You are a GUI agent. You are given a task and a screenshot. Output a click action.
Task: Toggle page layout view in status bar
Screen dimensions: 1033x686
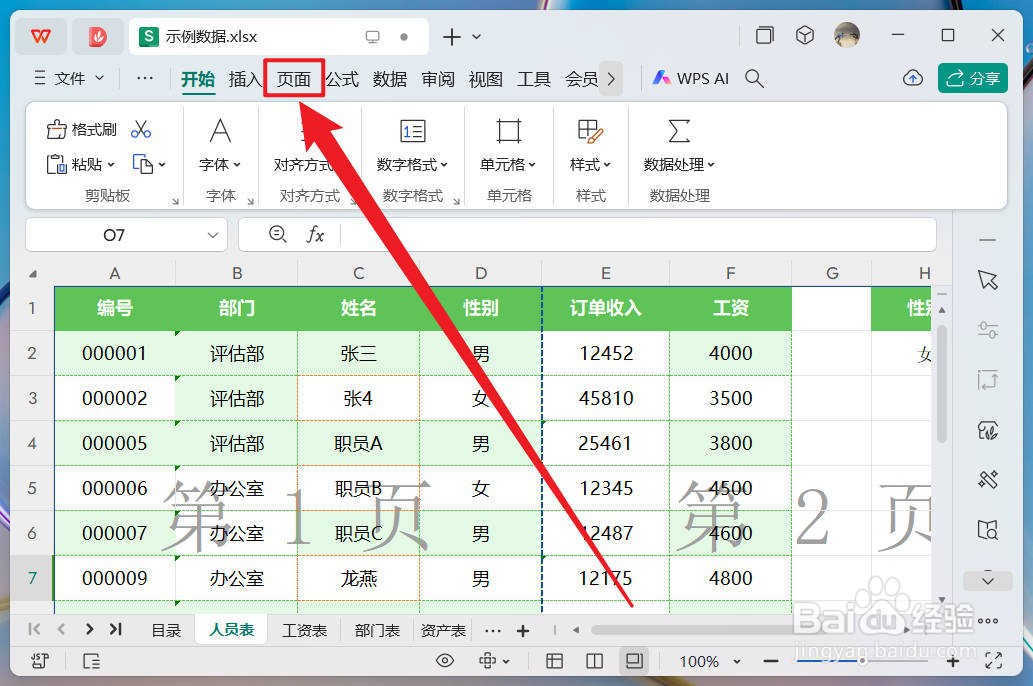[634, 661]
